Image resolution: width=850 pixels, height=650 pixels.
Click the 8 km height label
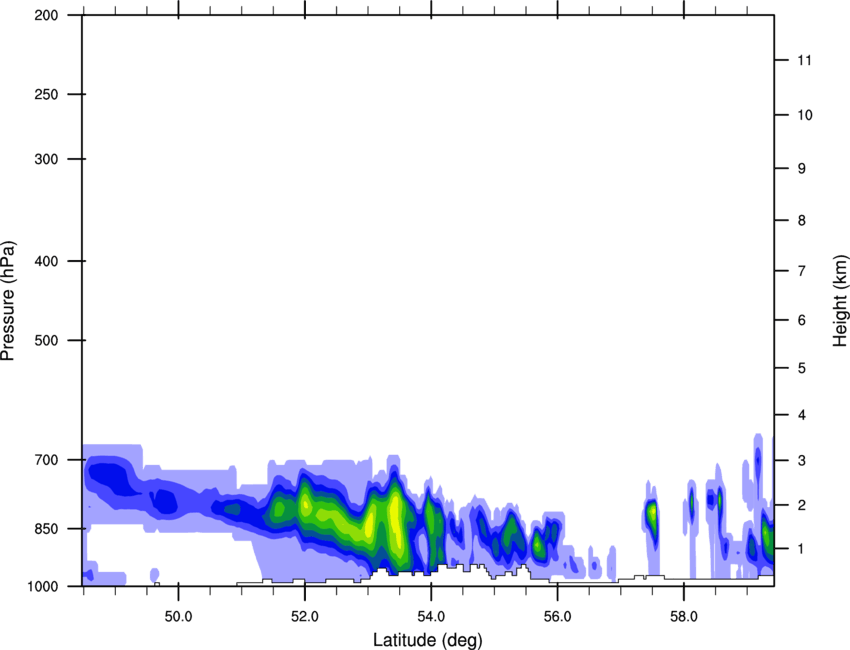(802, 221)
